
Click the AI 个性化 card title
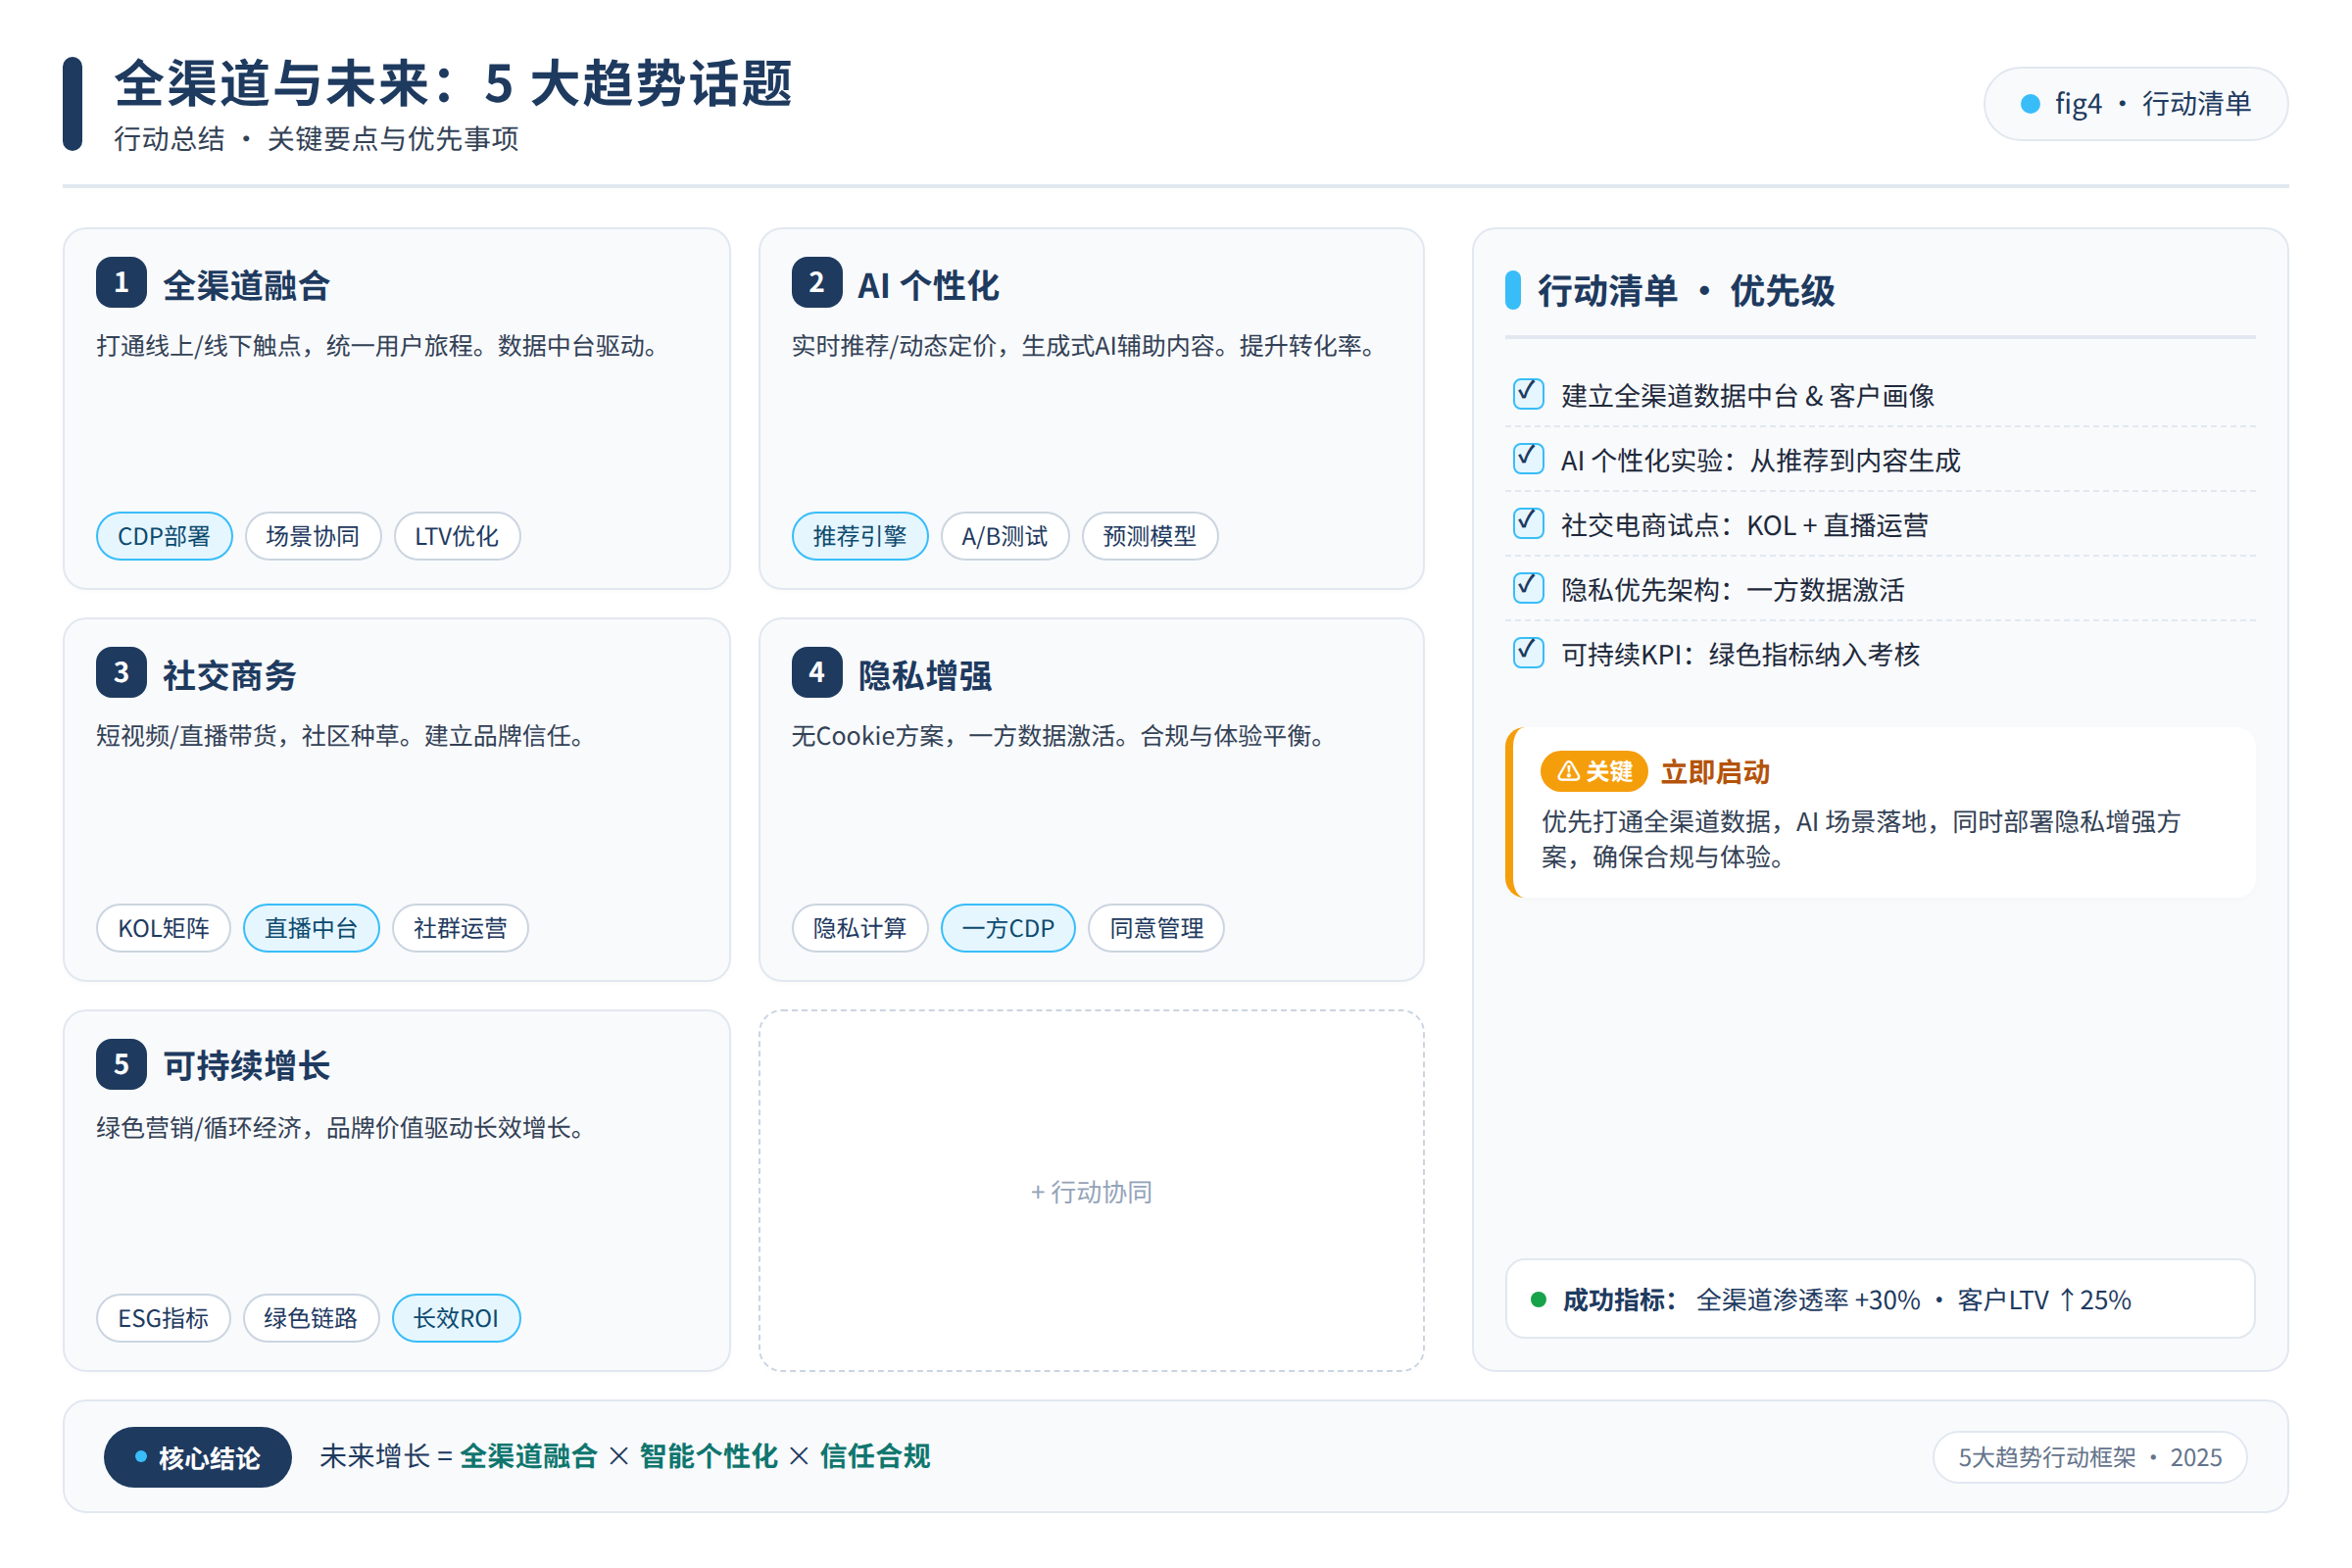click(x=928, y=285)
